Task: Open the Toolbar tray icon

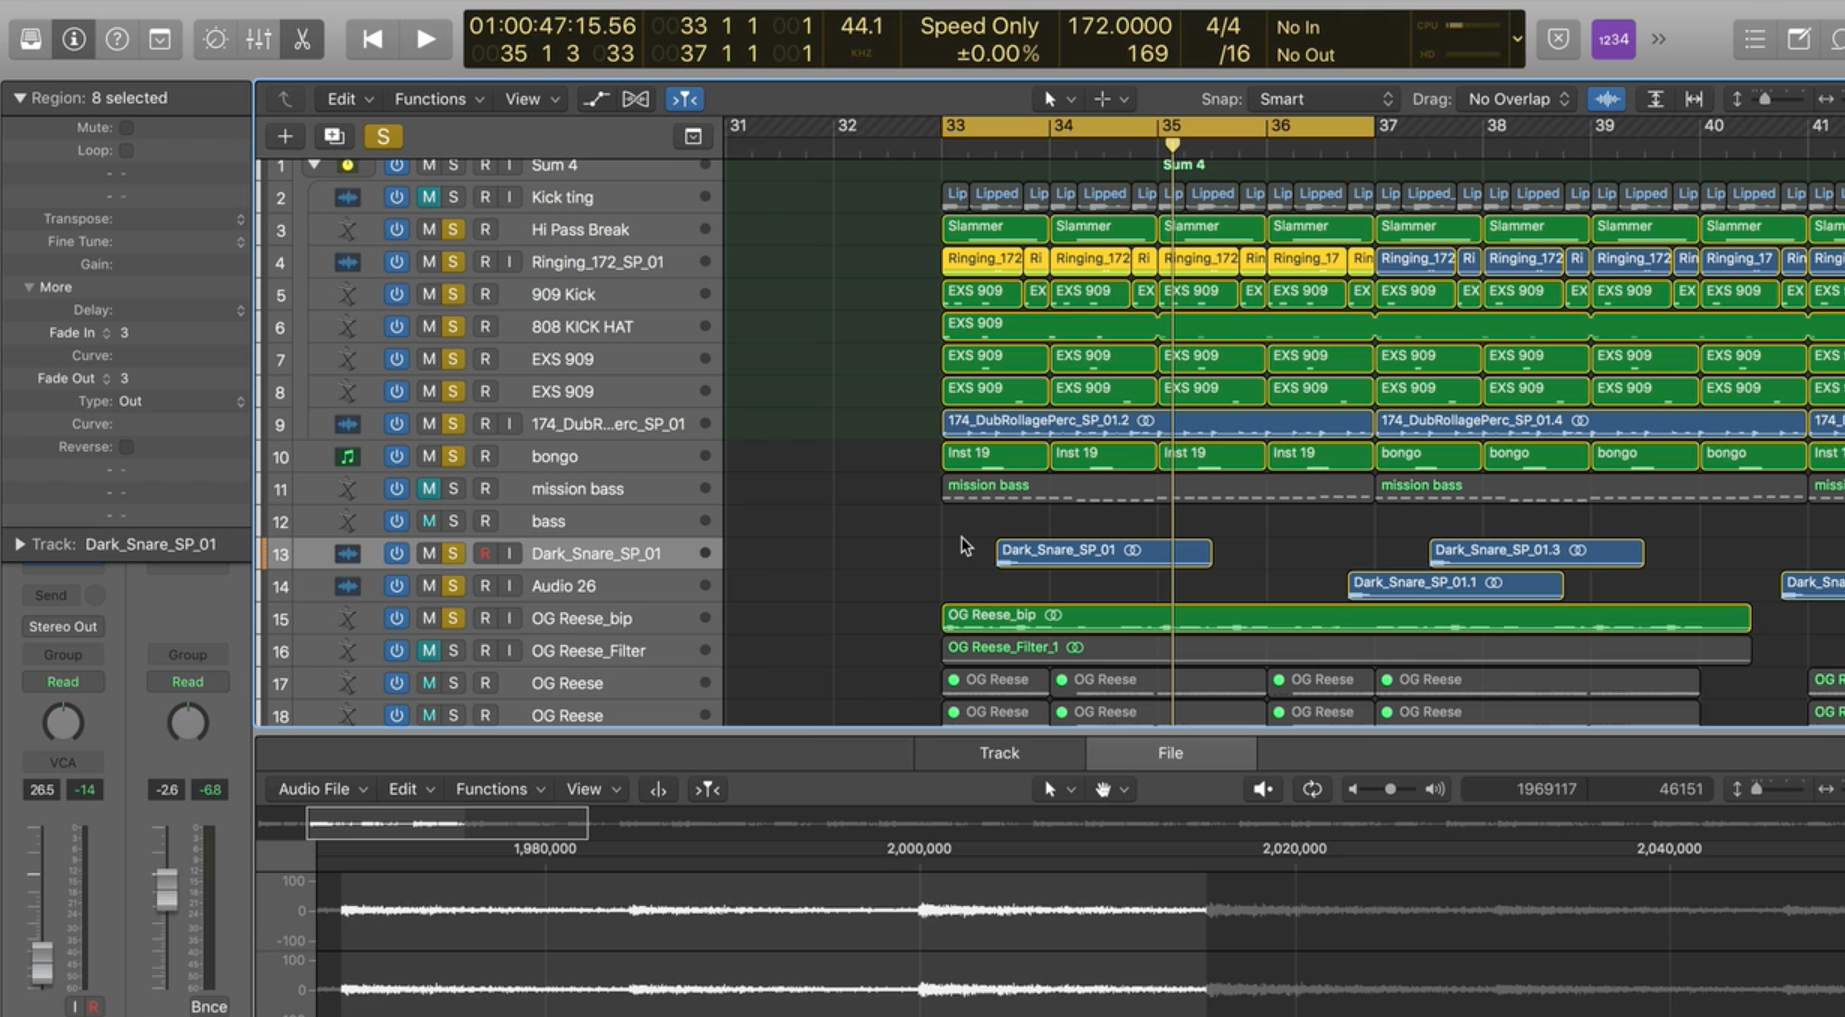Action: (160, 39)
